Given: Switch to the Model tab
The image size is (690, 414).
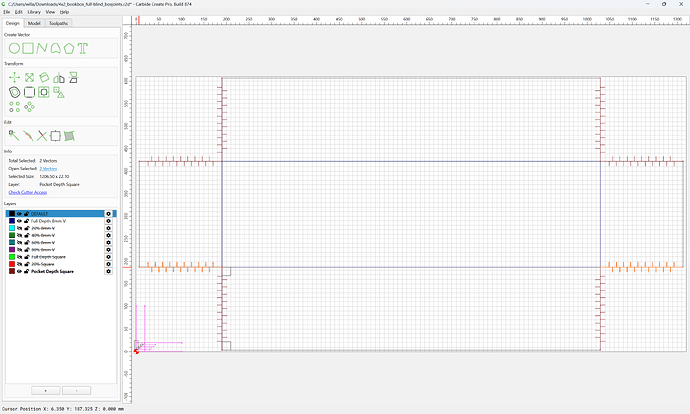Looking at the screenshot, I should tap(34, 23).
